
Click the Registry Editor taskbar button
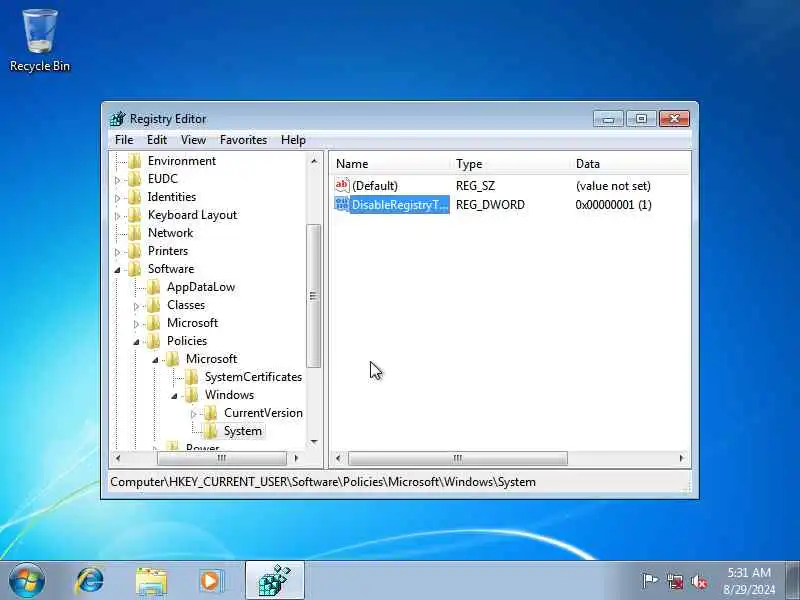tap(275, 580)
